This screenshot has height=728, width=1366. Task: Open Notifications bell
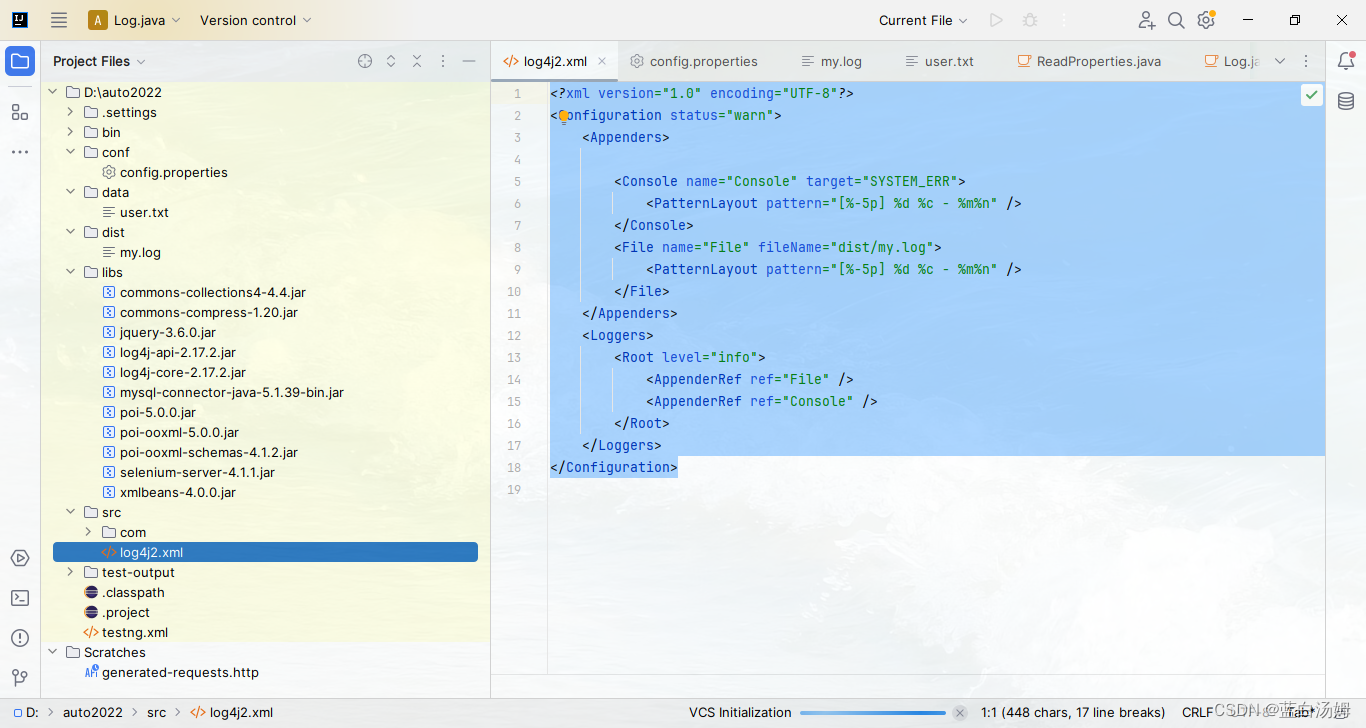click(x=1346, y=61)
